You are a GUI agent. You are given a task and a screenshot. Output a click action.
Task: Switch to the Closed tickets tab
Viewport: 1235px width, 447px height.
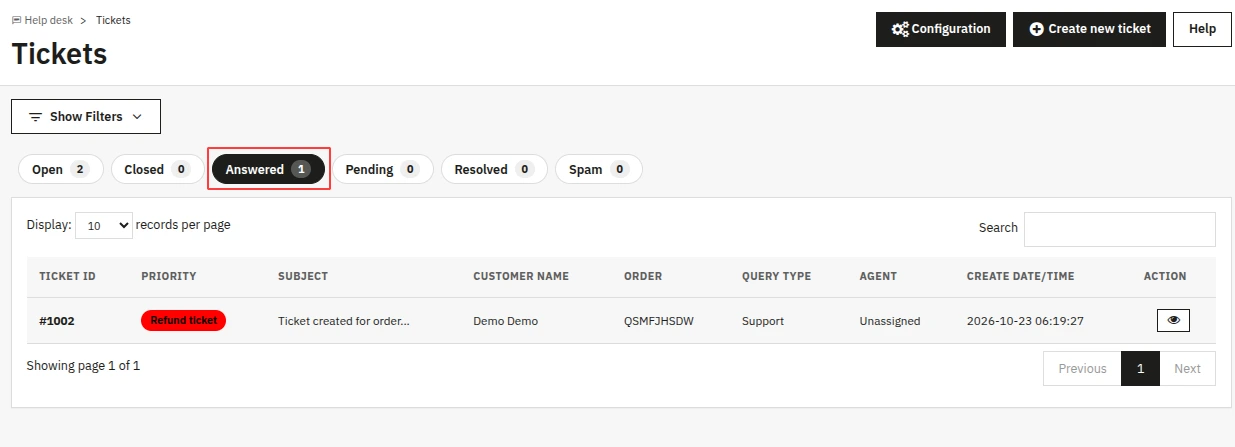[x=157, y=169]
